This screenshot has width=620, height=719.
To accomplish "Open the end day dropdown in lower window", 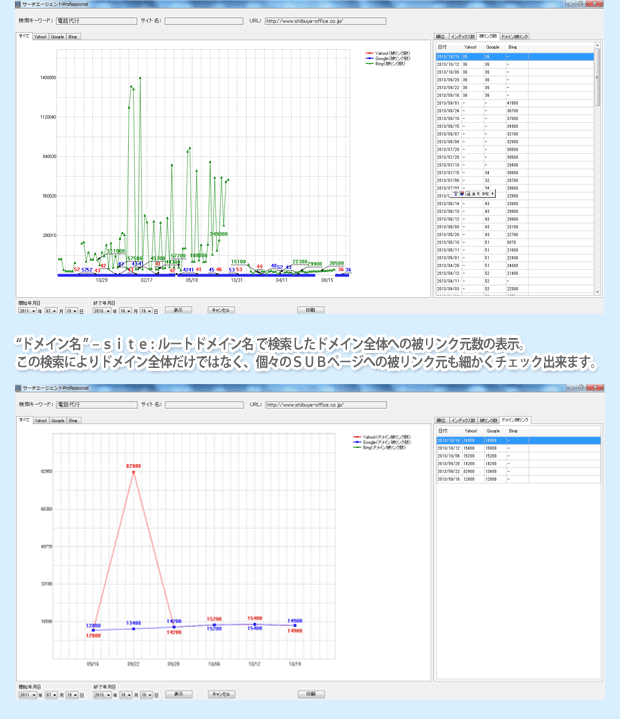I will [x=146, y=695].
